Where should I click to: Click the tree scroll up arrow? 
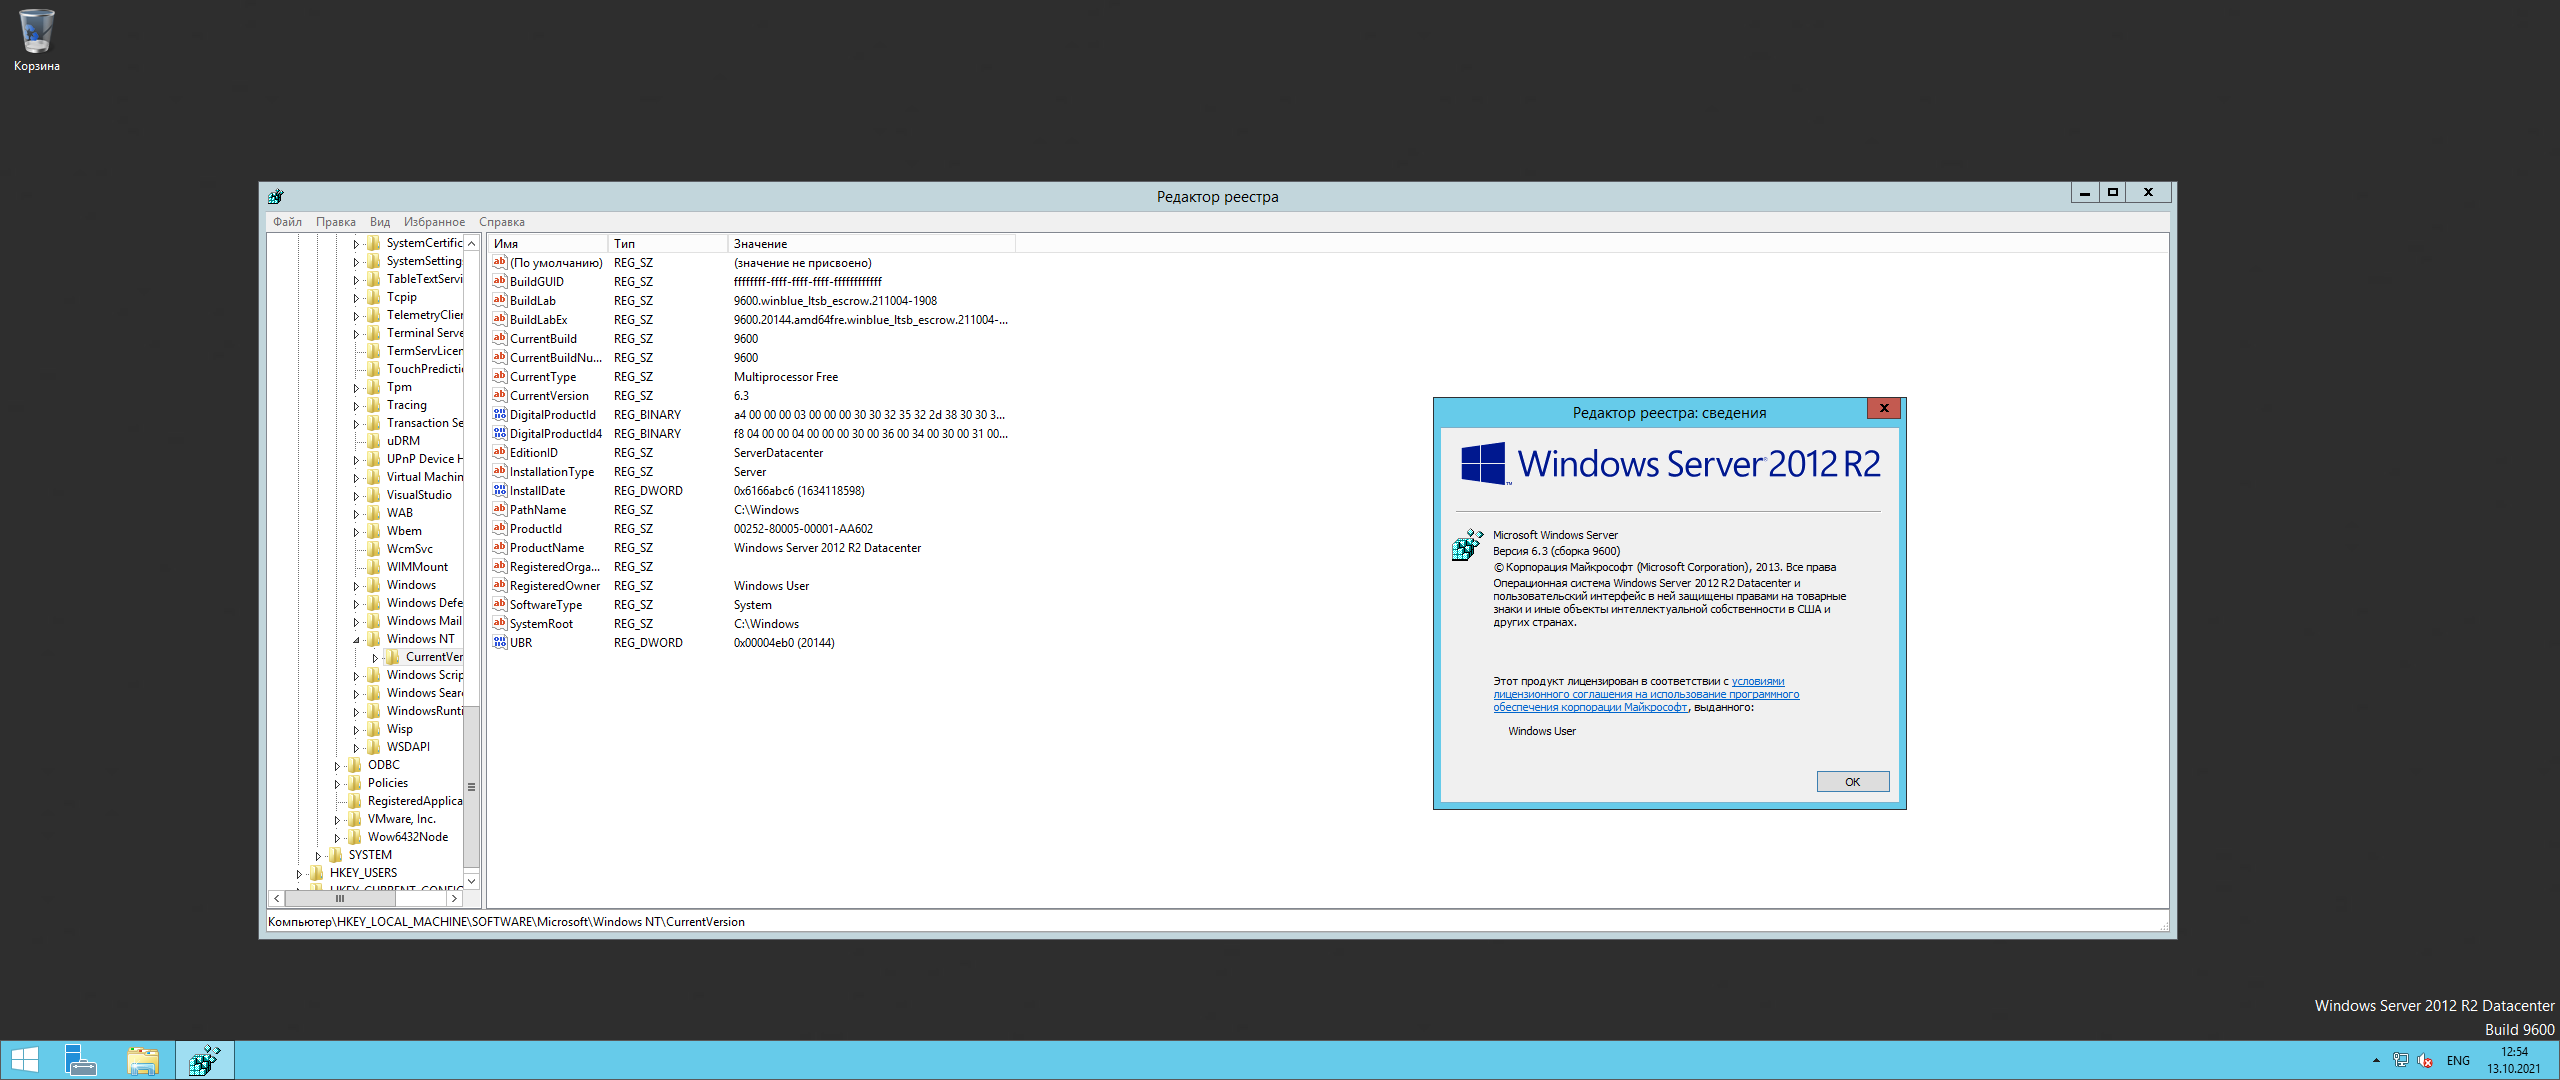(471, 243)
